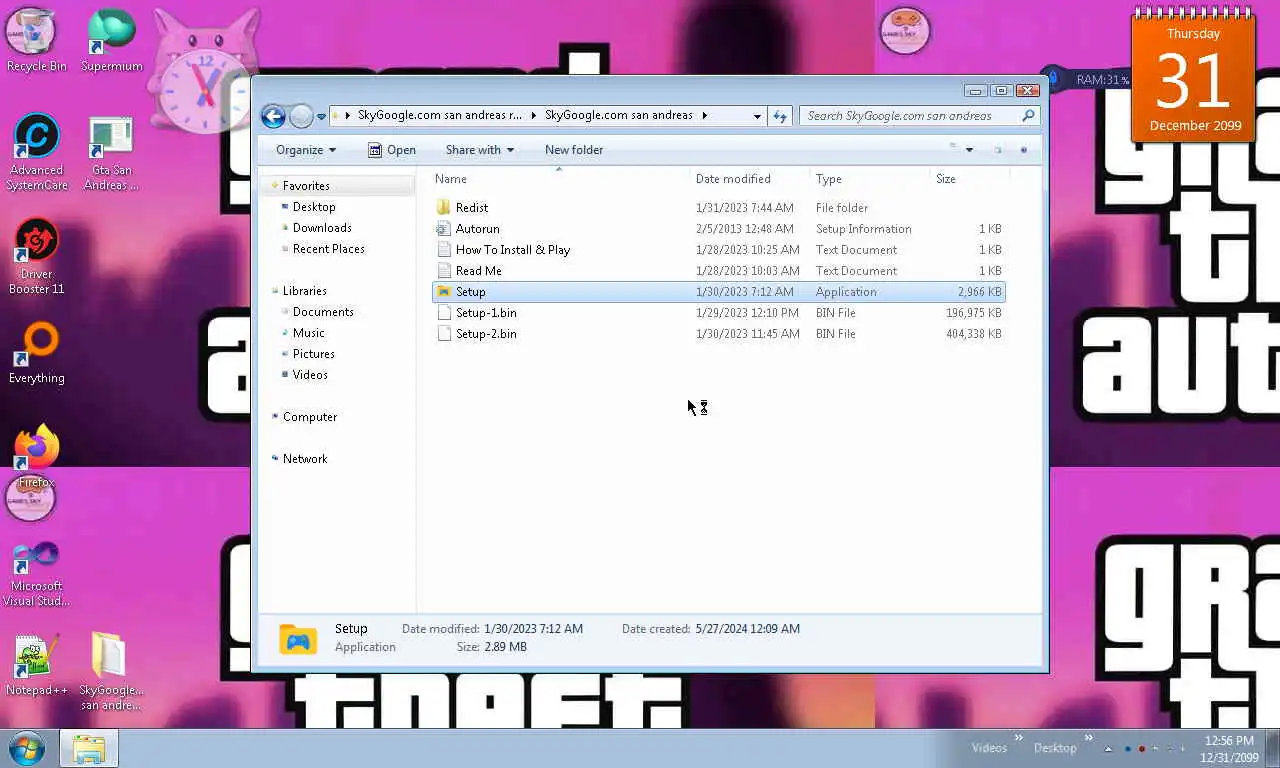
Task: Open the Windows Start button
Action: click(x=27, y=748)
